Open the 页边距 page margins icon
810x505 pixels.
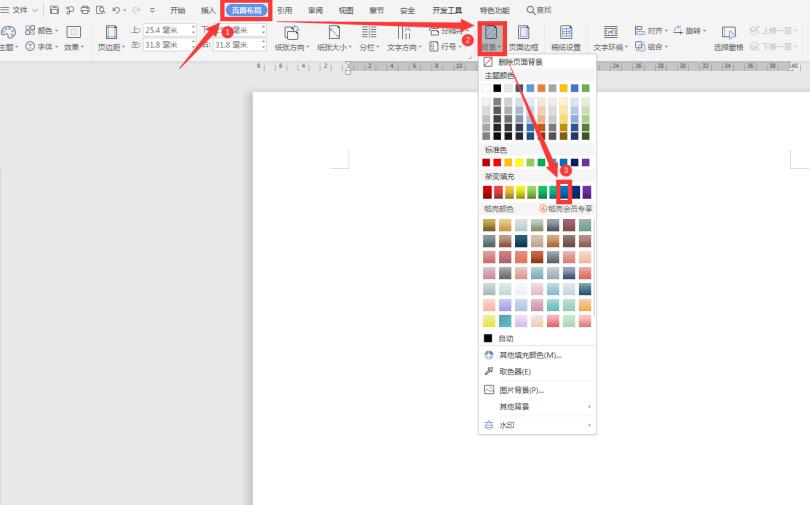coord(111,38)
